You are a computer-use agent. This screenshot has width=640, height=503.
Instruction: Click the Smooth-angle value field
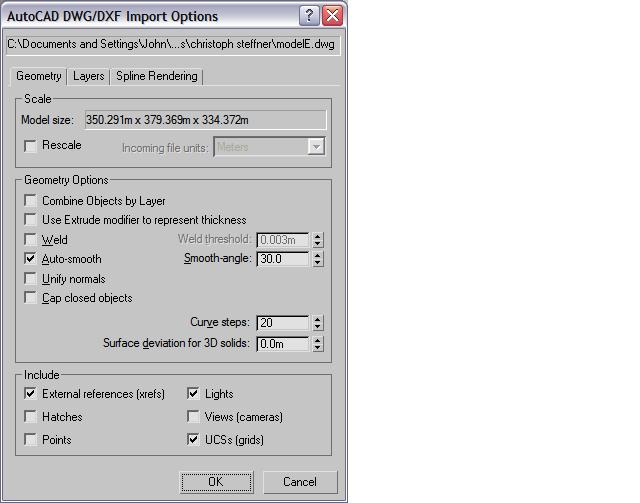(282, 259)
